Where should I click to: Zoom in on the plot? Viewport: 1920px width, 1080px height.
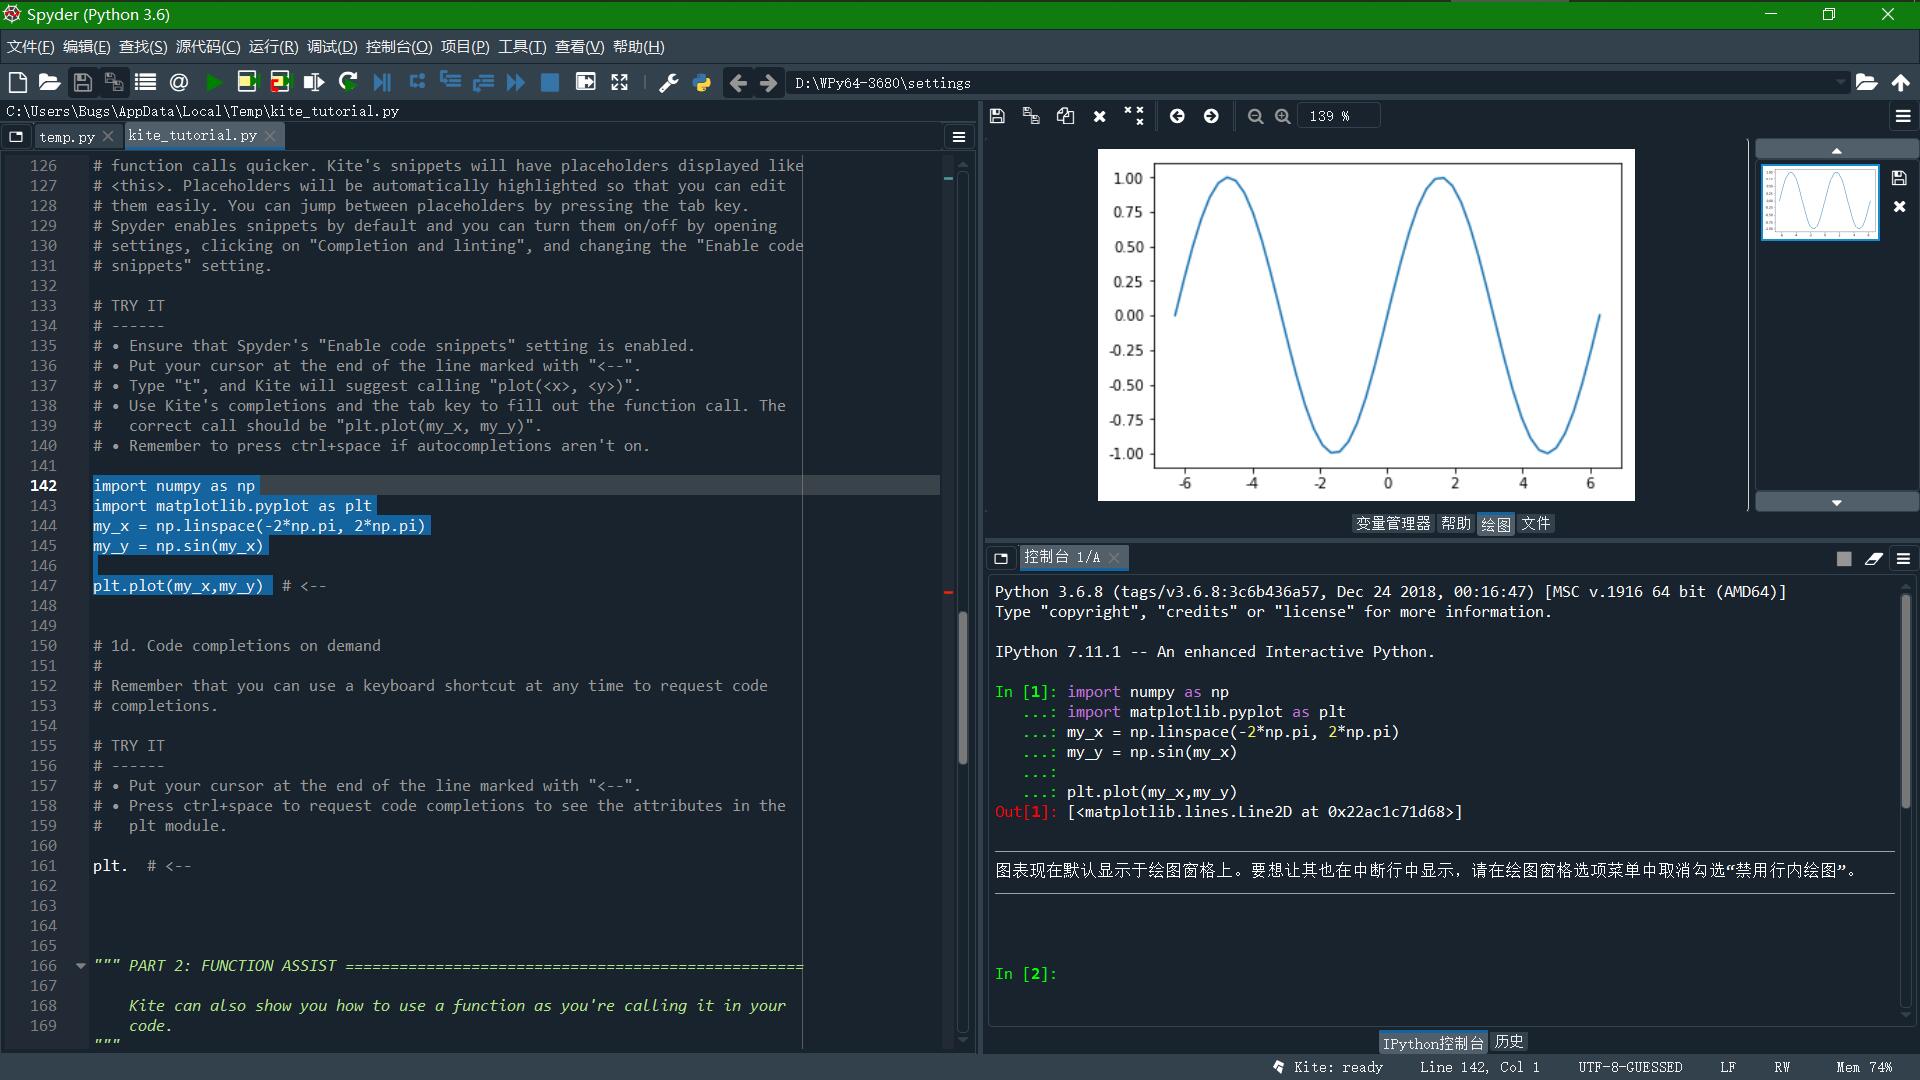tap(1283, 116)
